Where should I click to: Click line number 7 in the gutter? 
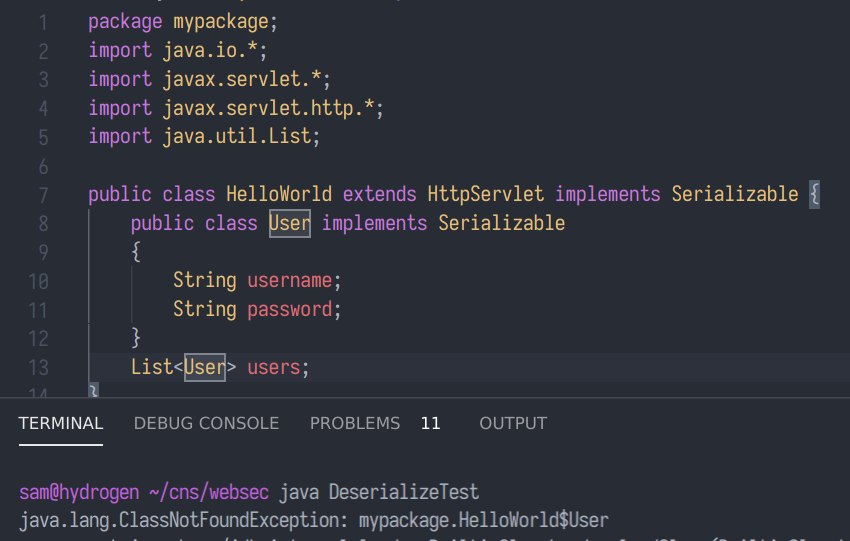coord(42,194)
